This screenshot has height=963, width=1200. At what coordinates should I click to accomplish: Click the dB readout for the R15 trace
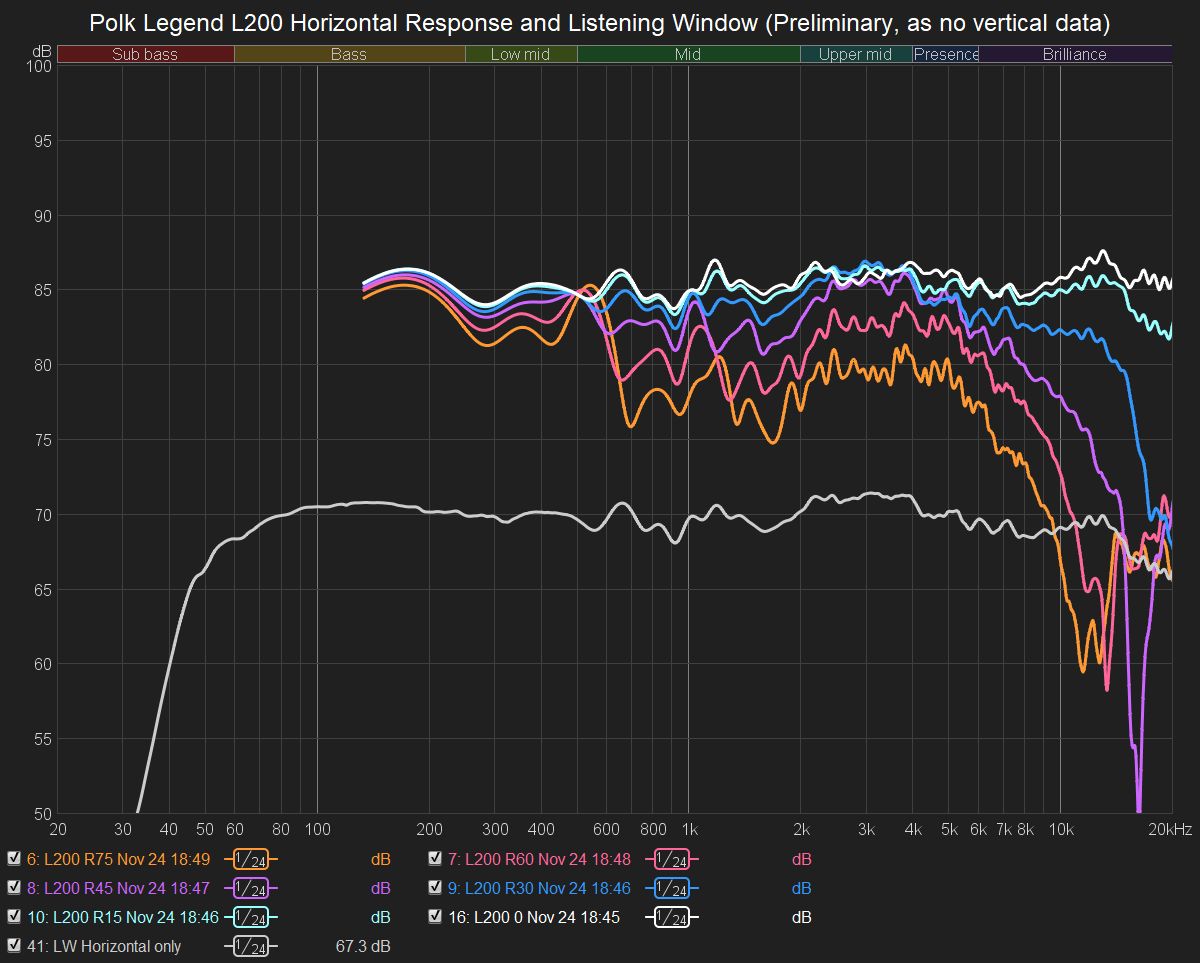click(380, 917)
